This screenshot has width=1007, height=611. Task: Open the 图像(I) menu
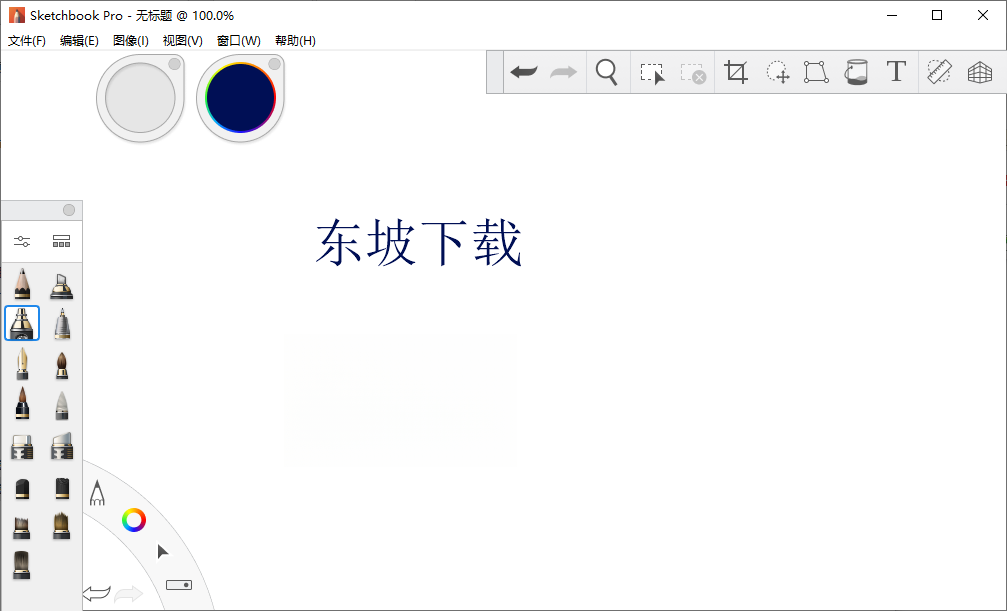pos(130,40)
